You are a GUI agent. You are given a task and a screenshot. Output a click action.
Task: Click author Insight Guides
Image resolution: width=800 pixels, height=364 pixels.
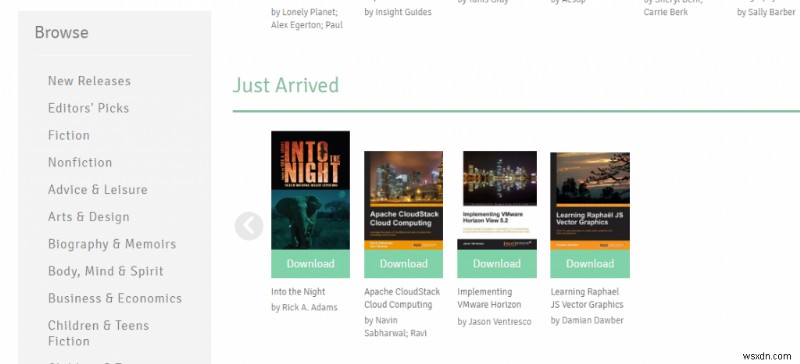(398, 12)
